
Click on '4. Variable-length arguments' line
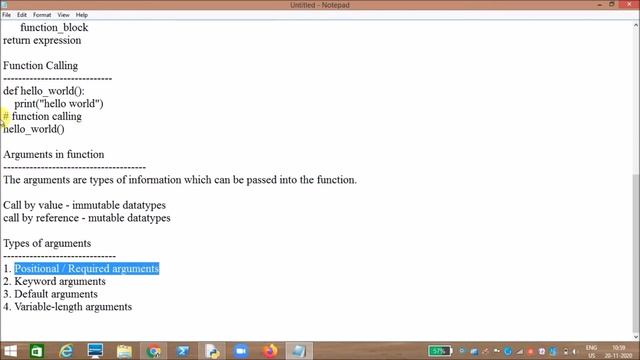click(67, 307)
